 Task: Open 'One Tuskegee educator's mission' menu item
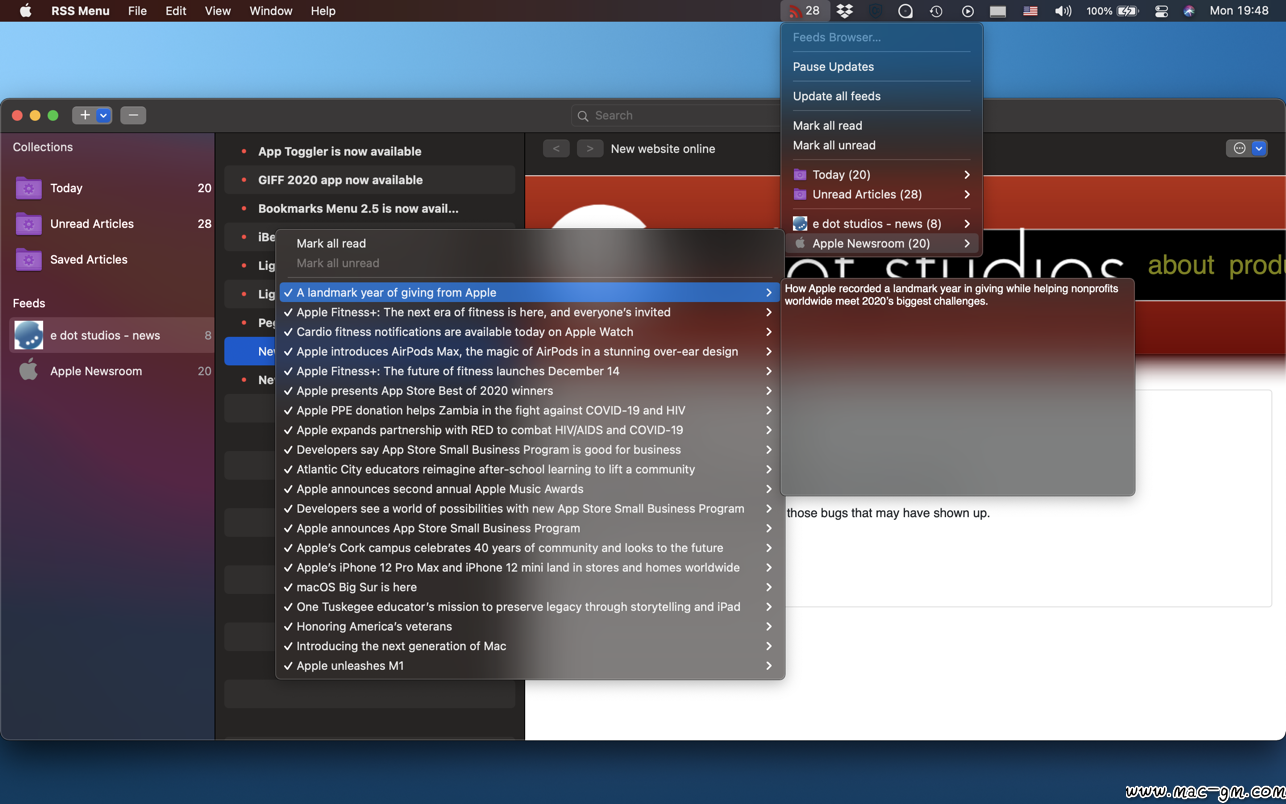(530, 607)
